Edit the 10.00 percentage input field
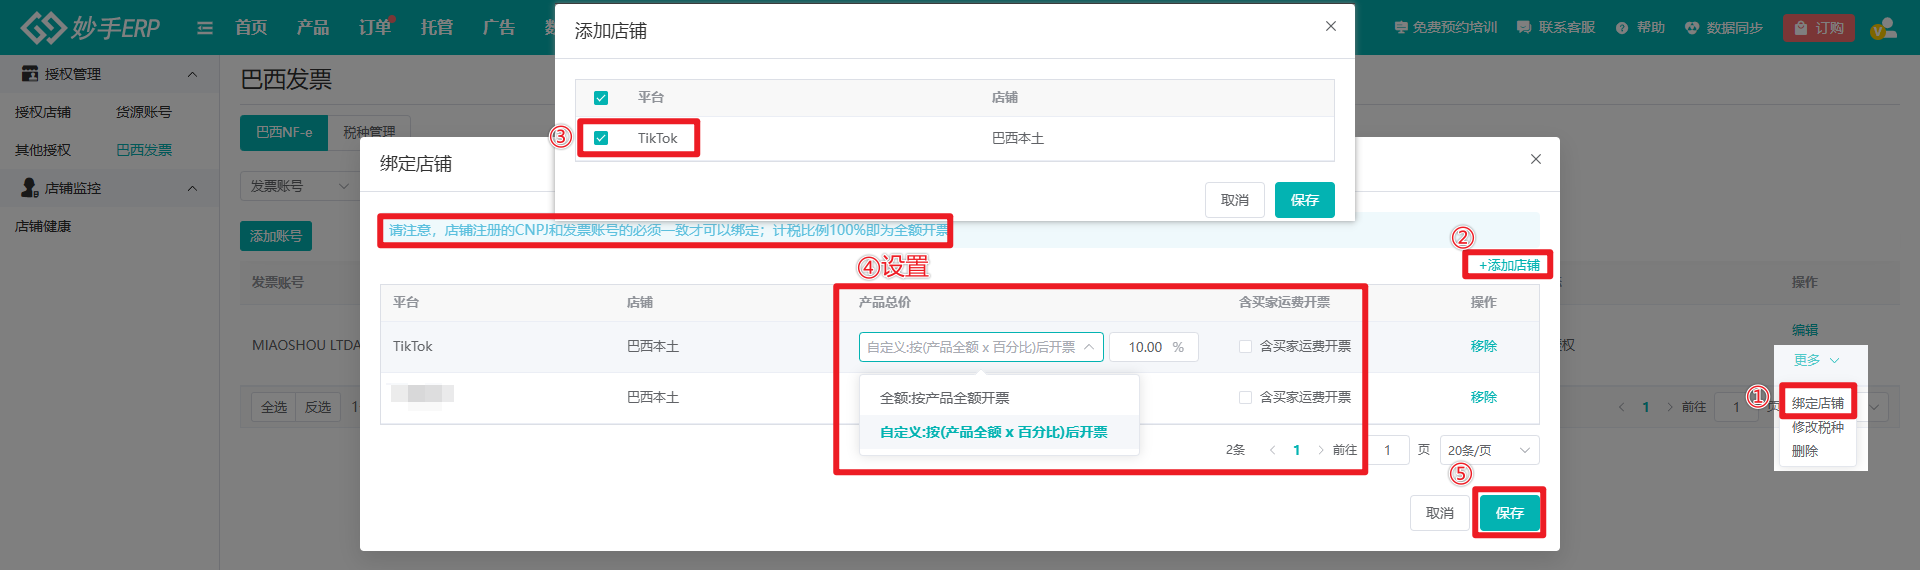The height and width of the screenshot is (570, 1920). click(x=1154, y=347)
